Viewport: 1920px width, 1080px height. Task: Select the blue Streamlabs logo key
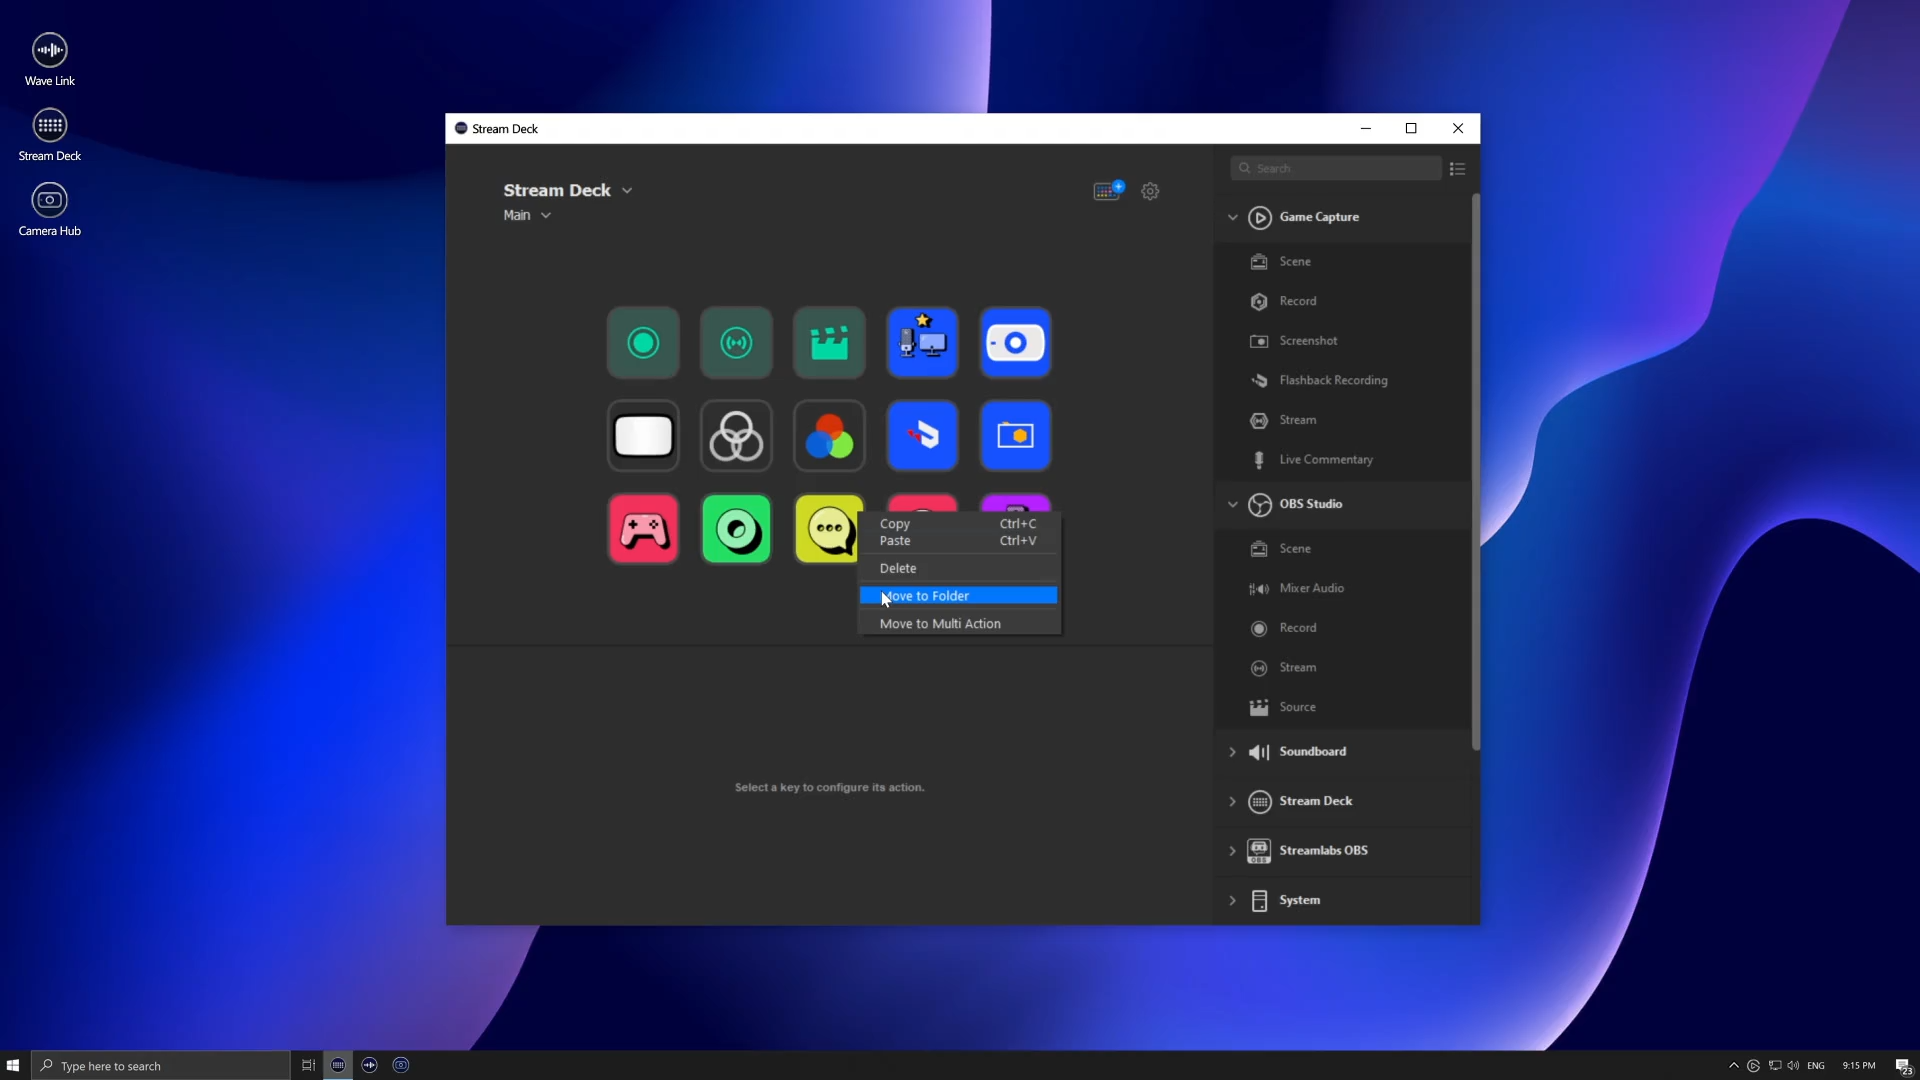click(922, 436)
